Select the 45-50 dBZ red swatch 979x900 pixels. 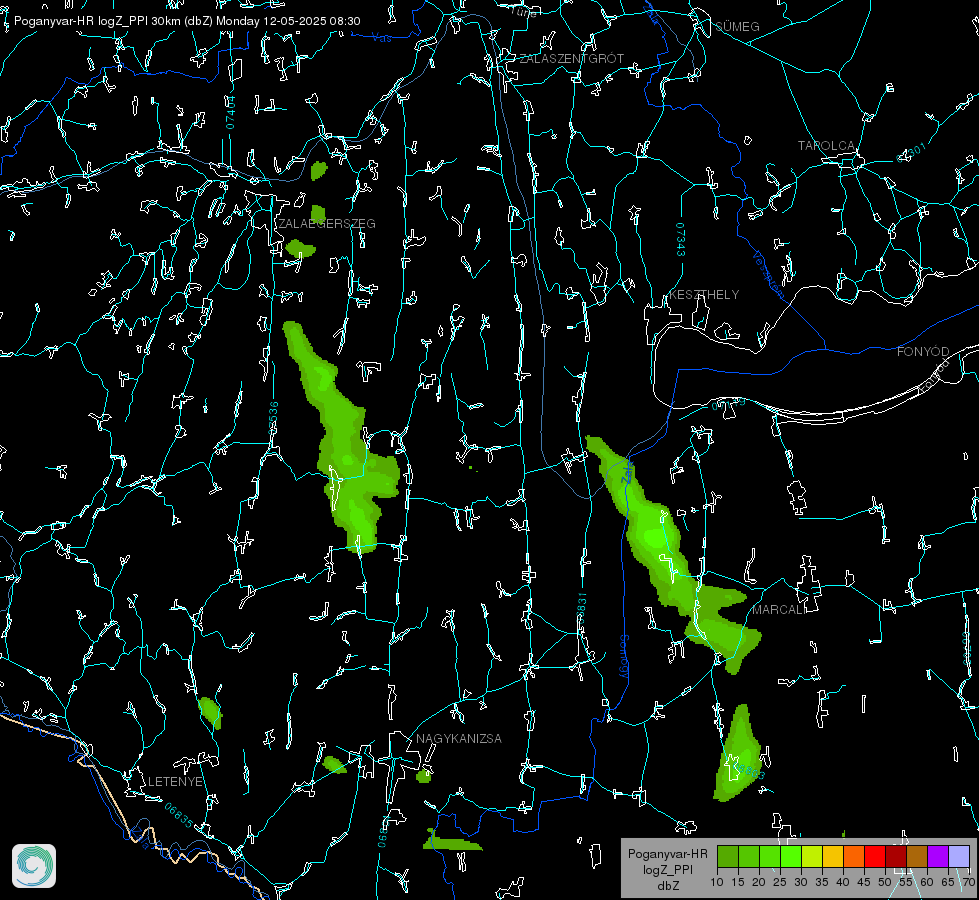(x=875, y=857)
